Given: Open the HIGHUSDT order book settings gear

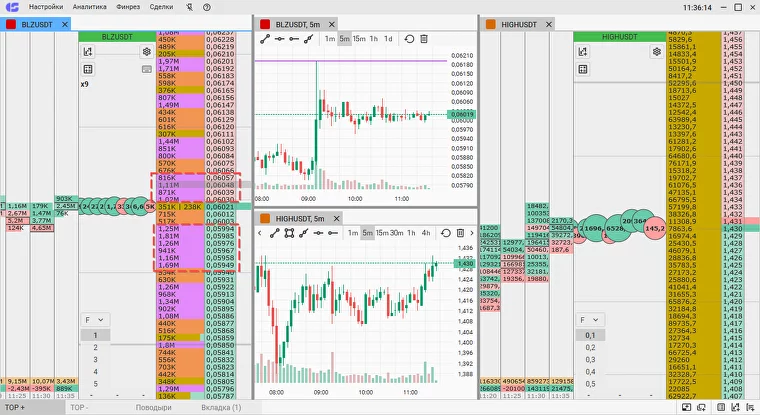Looking at the screenshot, I should pyautogui.click(x=657, y=51).
